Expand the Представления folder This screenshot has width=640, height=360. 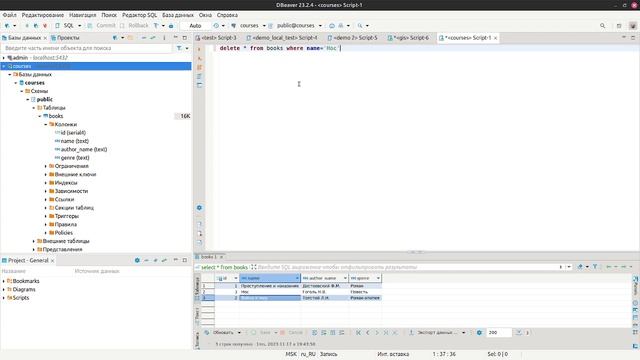pyautogui.click(x=34, y=249)
